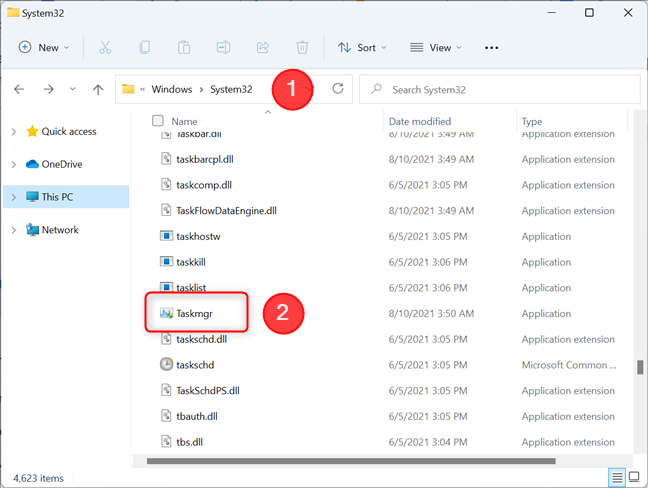Image resolution: width=648 pixels, height=488 pixels.
Task: Open the See more ellipsis menu
Action: pos(491,48)
